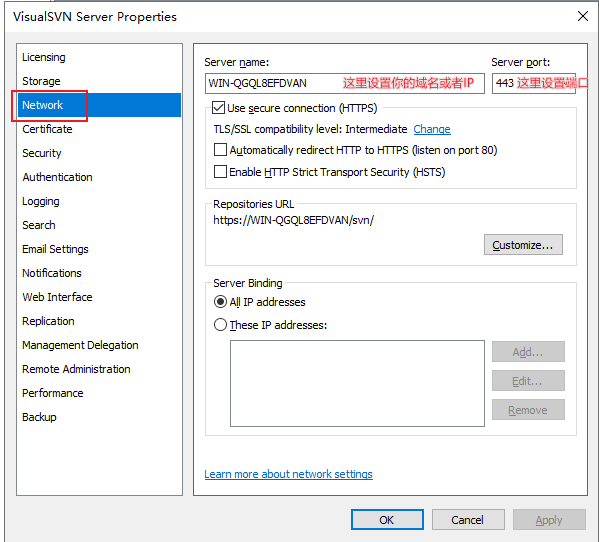Screen dimensions: 599x542
Task: Open Authentication settings
Action: coord(57,177)
